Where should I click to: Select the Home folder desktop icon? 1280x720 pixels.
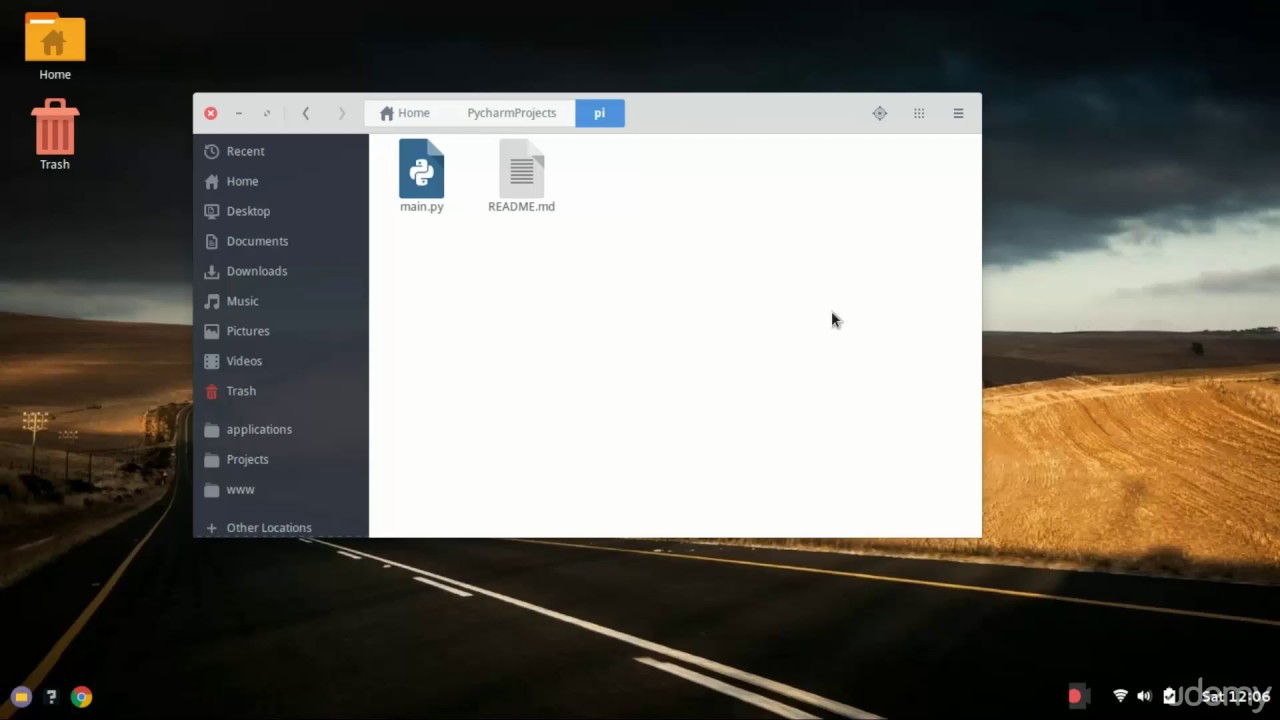55,38
